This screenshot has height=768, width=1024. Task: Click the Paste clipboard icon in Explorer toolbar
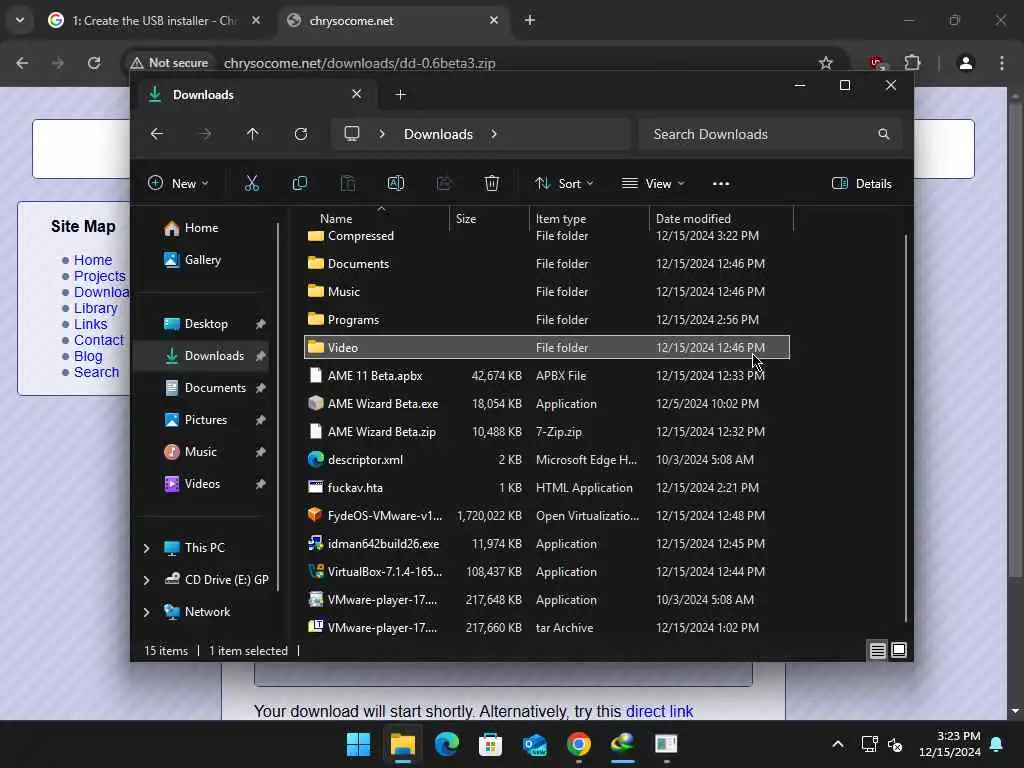(x=348, y=184)
